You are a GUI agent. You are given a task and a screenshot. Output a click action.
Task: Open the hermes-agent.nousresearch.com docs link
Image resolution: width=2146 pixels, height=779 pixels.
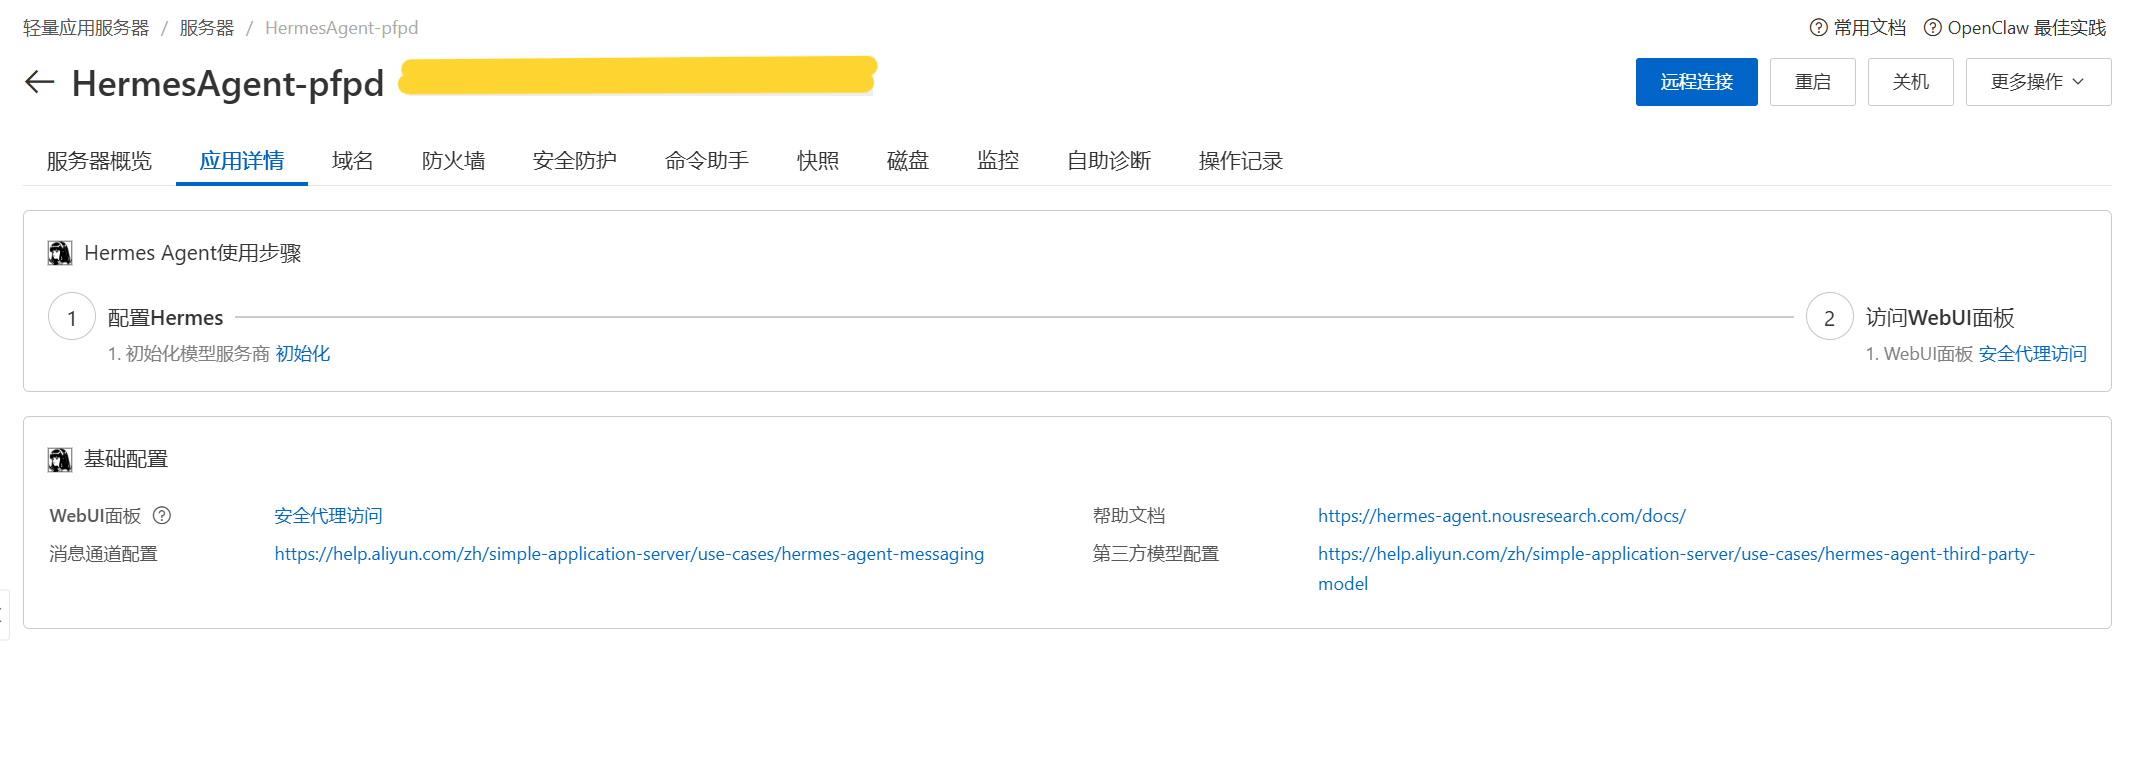[x=1502, y=516]
